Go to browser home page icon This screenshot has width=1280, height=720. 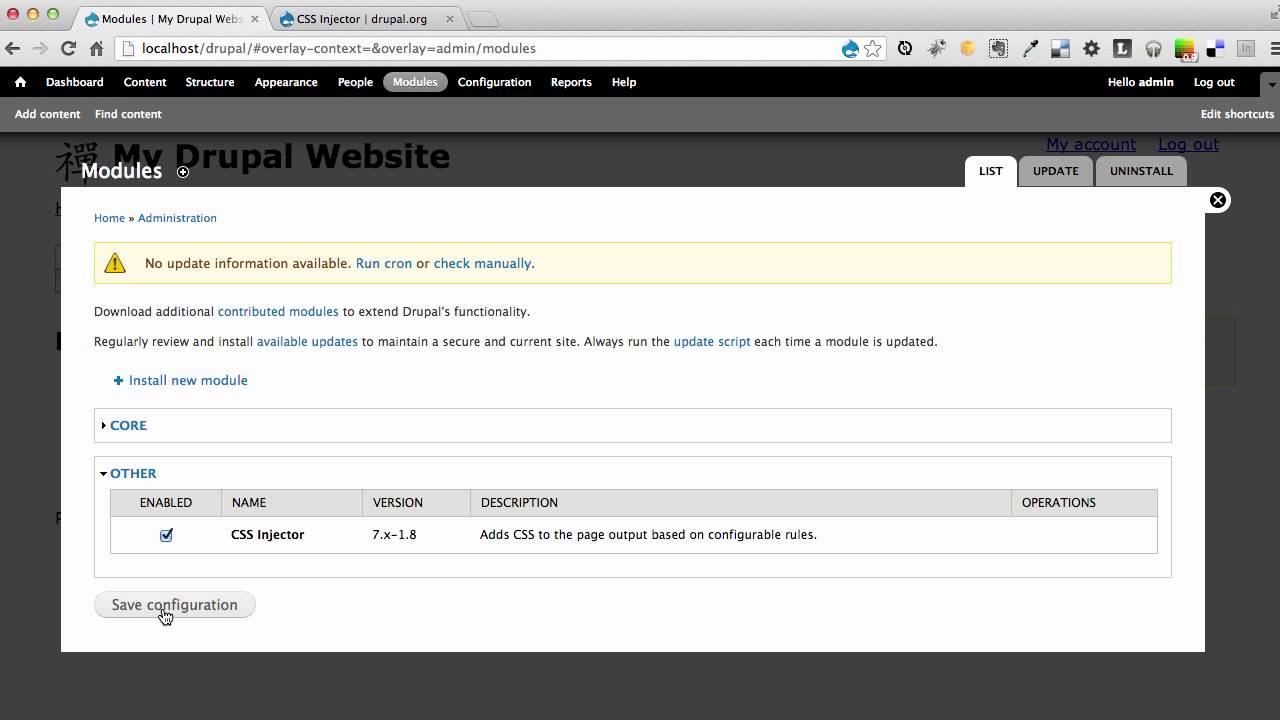coord(96,48)
